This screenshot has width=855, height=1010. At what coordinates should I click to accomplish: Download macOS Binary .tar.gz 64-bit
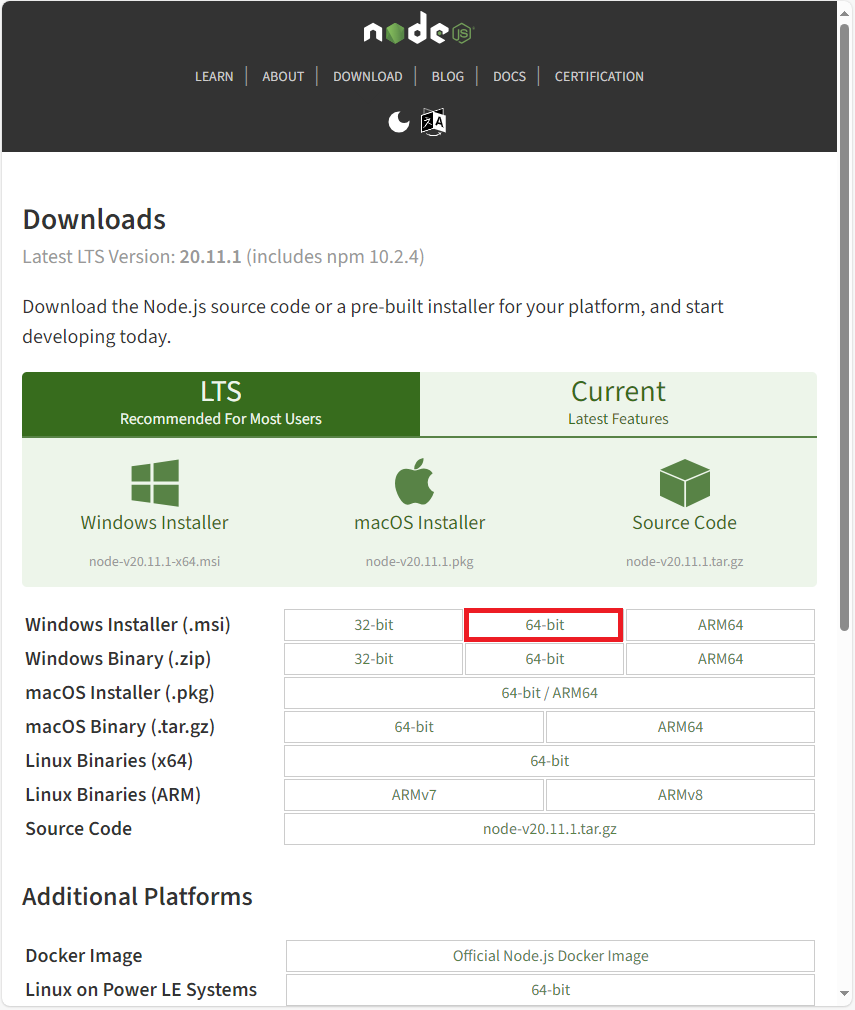pos(414,727)
